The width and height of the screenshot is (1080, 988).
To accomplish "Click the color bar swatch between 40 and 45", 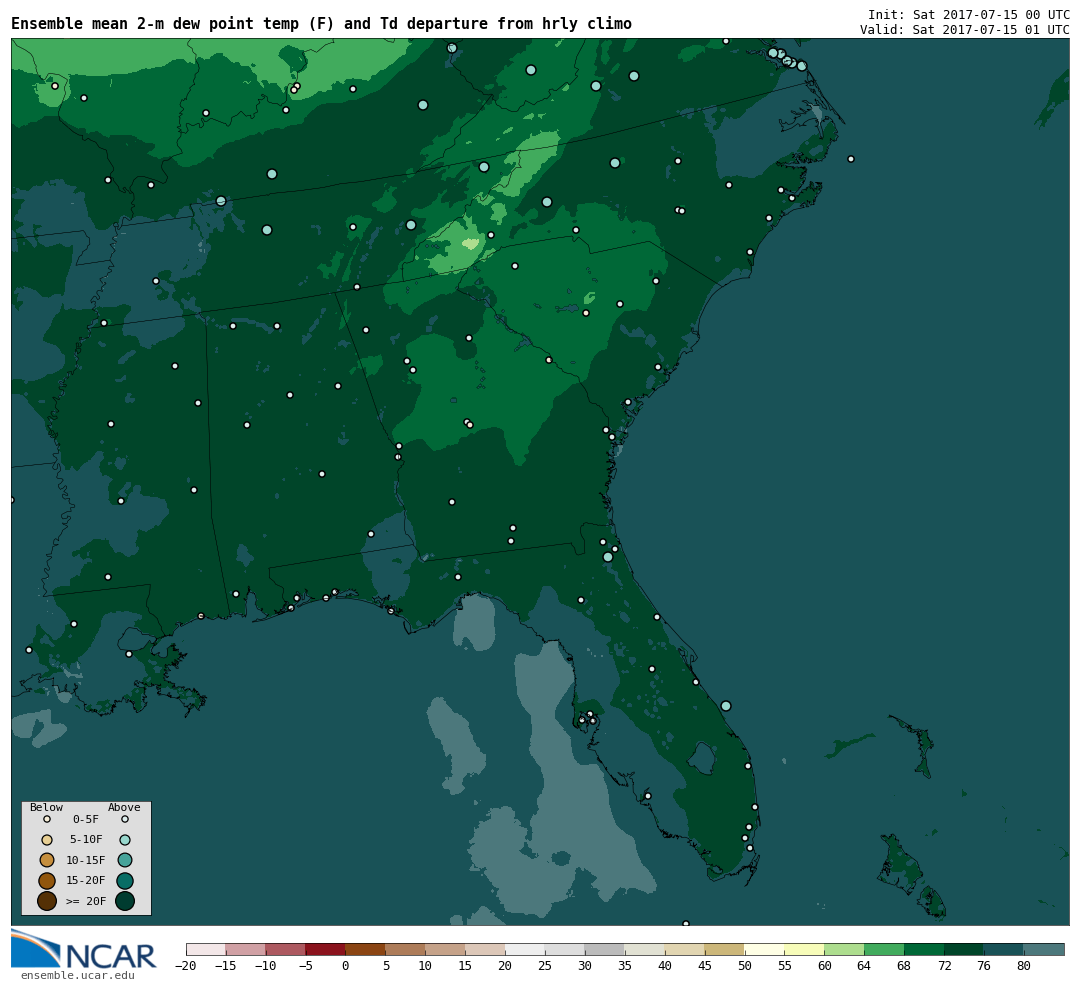I will tap(685, 949).
